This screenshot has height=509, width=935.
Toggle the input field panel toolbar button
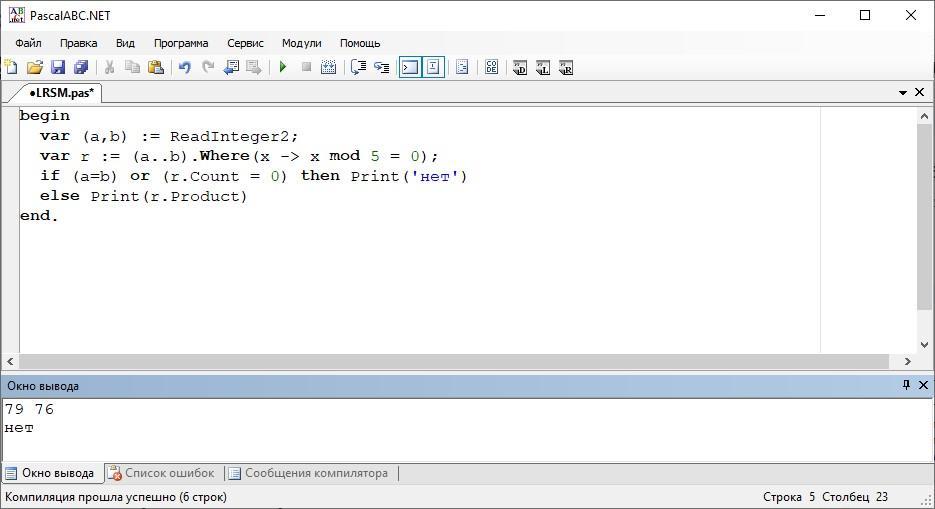point(434,67)
